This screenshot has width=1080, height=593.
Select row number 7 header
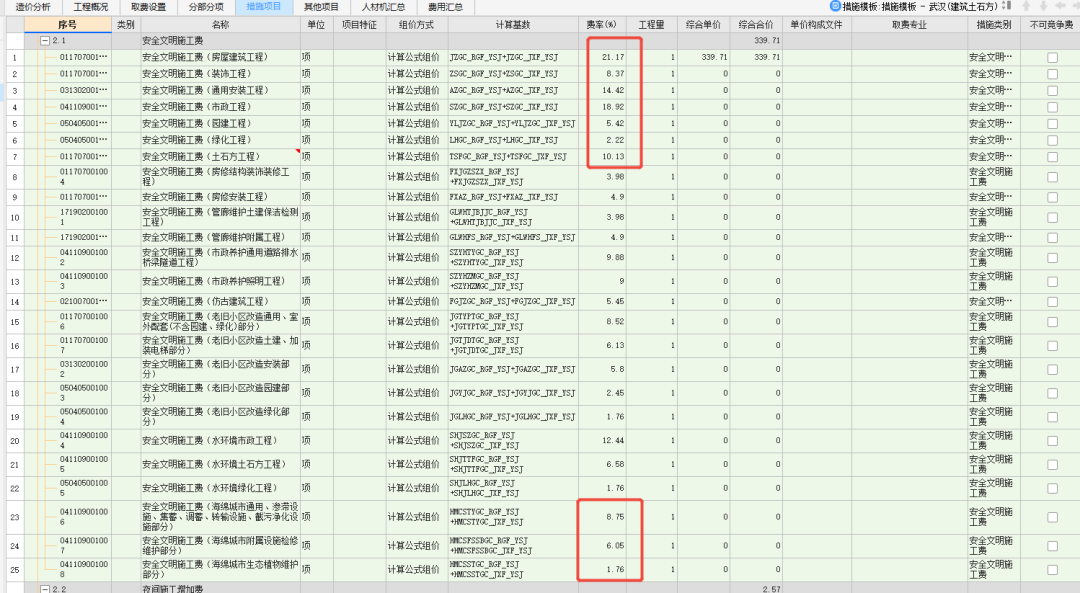[x=15, y=156]
